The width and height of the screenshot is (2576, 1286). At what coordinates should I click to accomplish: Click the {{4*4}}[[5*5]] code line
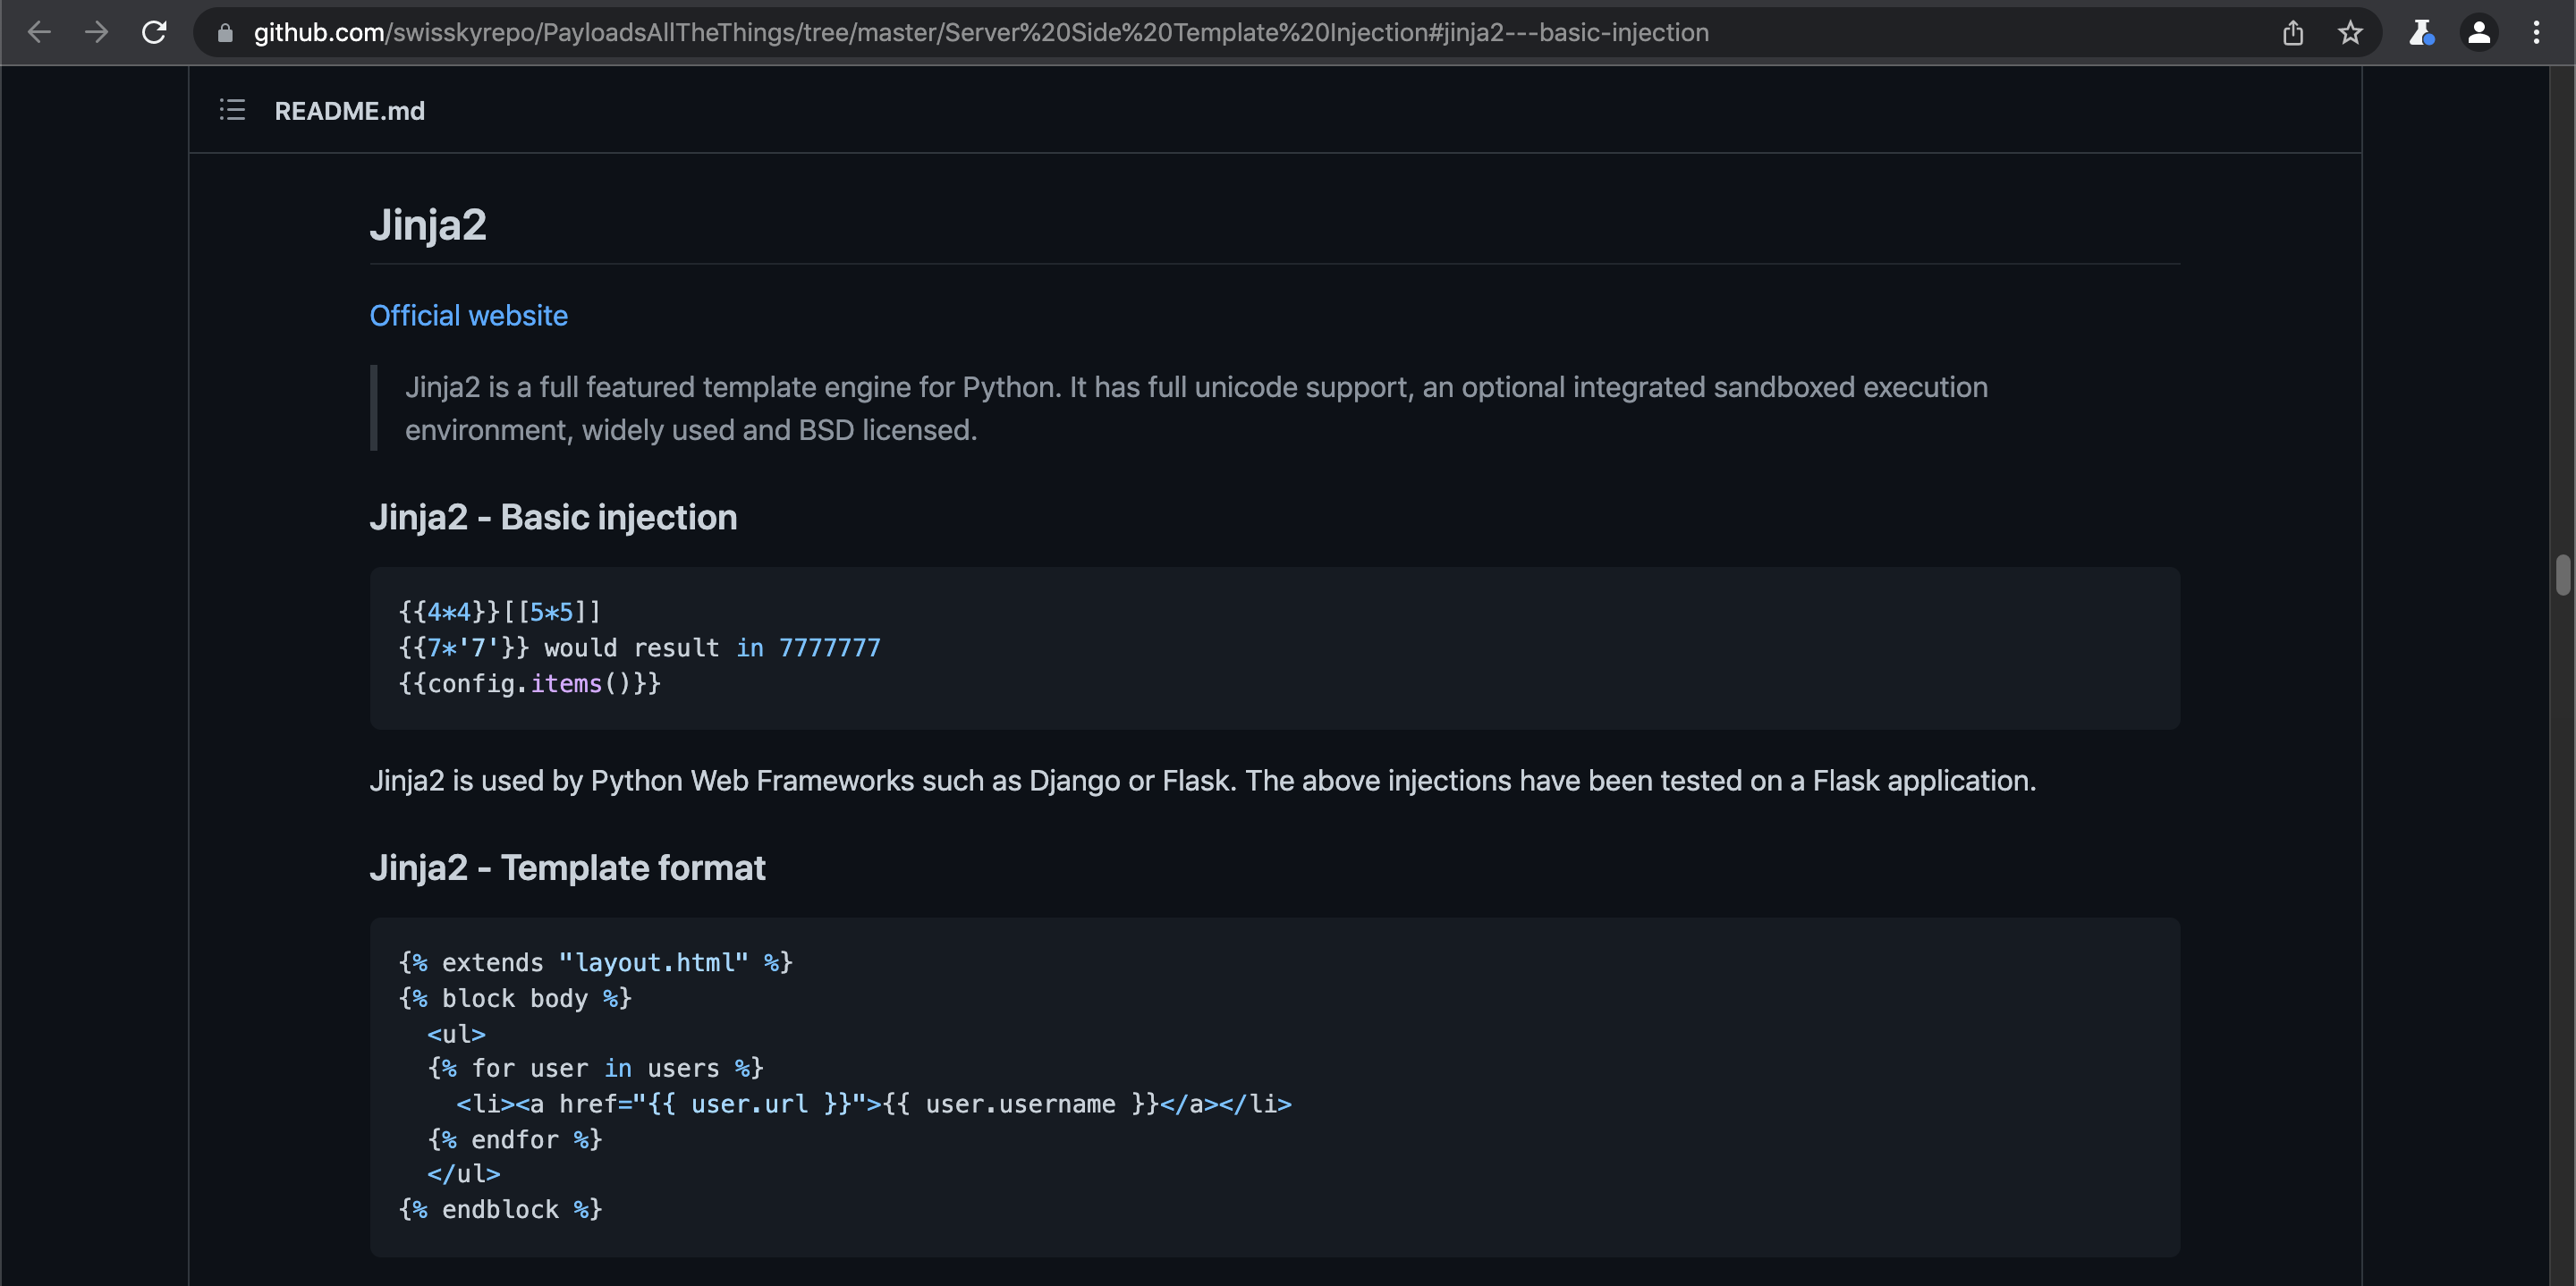click(x=499, y=612)
